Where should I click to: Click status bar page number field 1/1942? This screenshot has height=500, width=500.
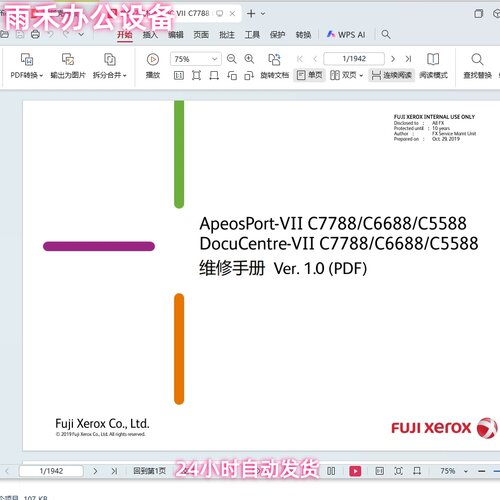tap(51, 471)
